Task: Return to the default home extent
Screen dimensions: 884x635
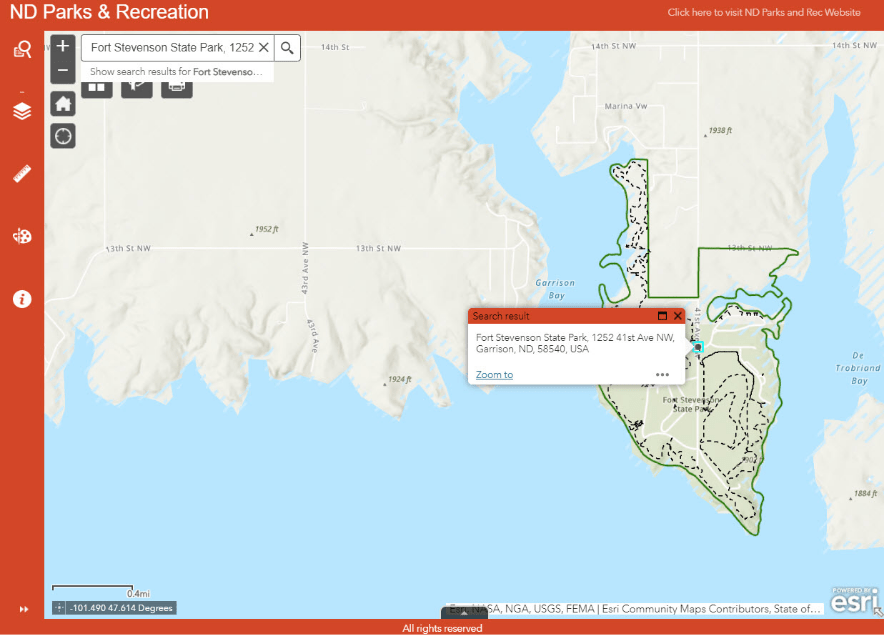Action: (63, 103)
